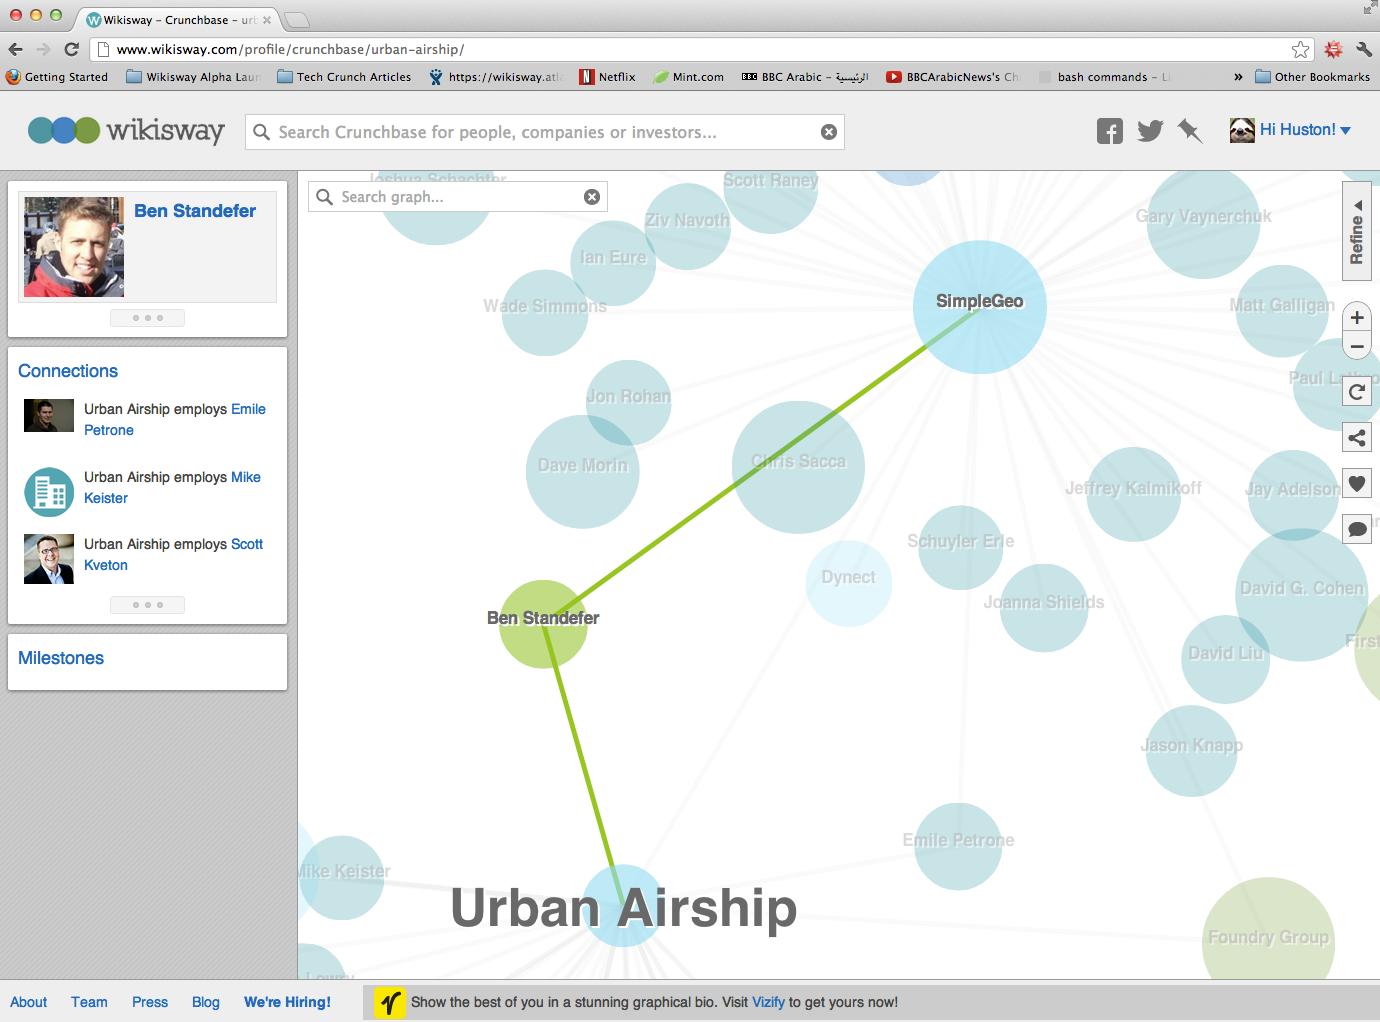Open the Blog footer link
Screen dimensions: 1380x1022
point(206,1002)
